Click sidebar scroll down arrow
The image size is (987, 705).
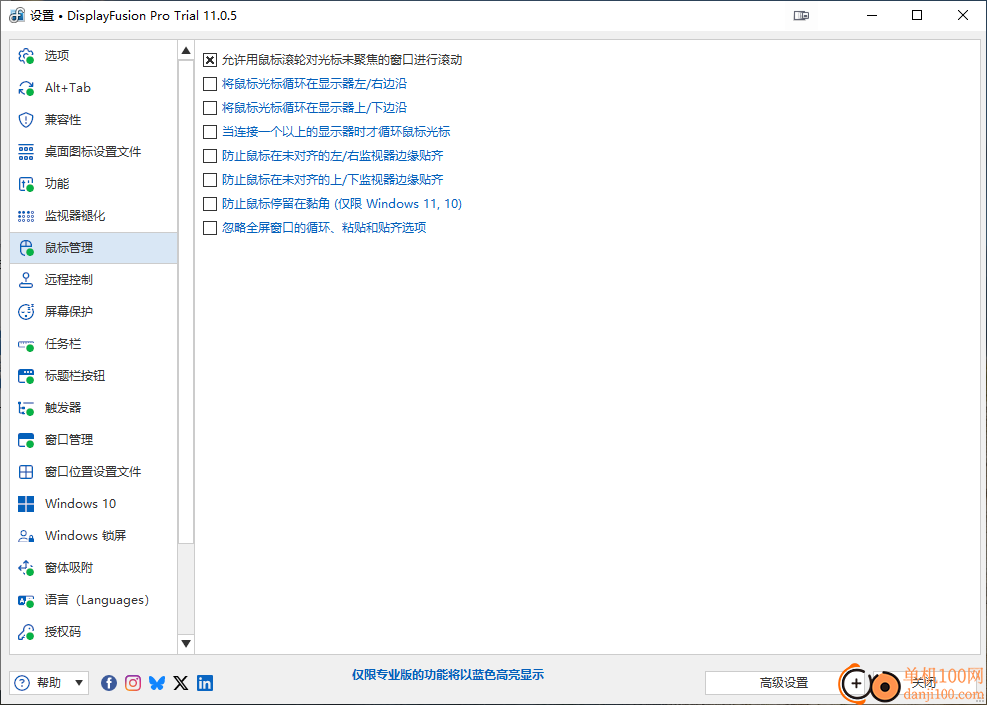pyautogui.click(x=186, y=643)
